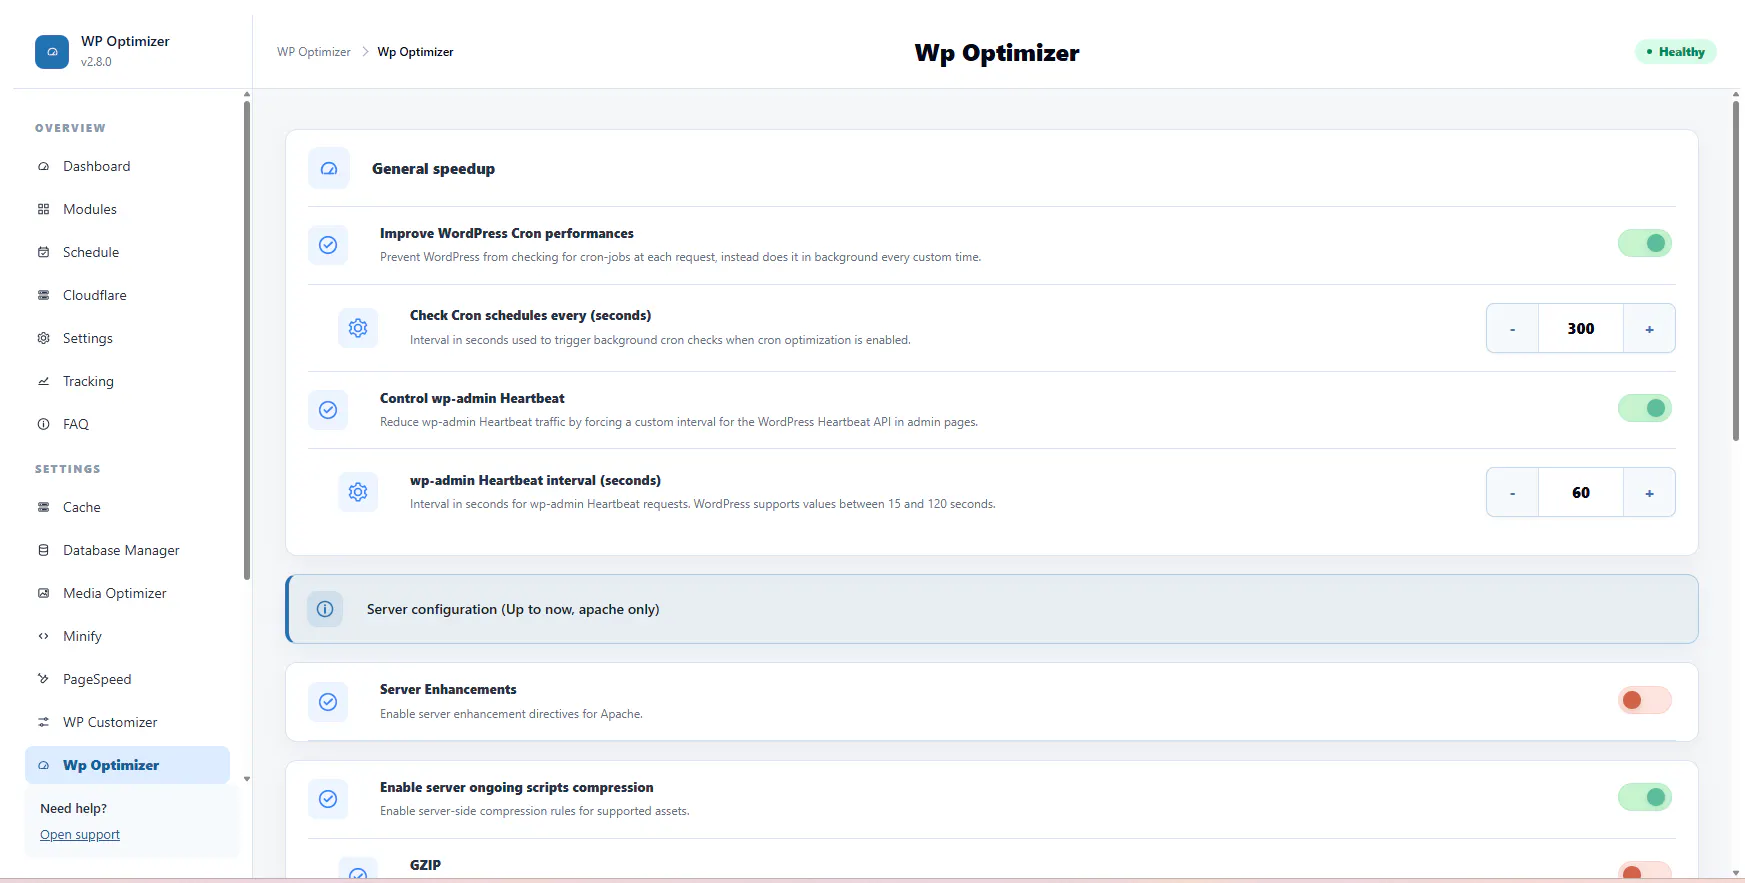Click the gear icon beside Heartbeat interval
The width and height of the screenshot is (1745, 883).
click(x=358, y=492)
